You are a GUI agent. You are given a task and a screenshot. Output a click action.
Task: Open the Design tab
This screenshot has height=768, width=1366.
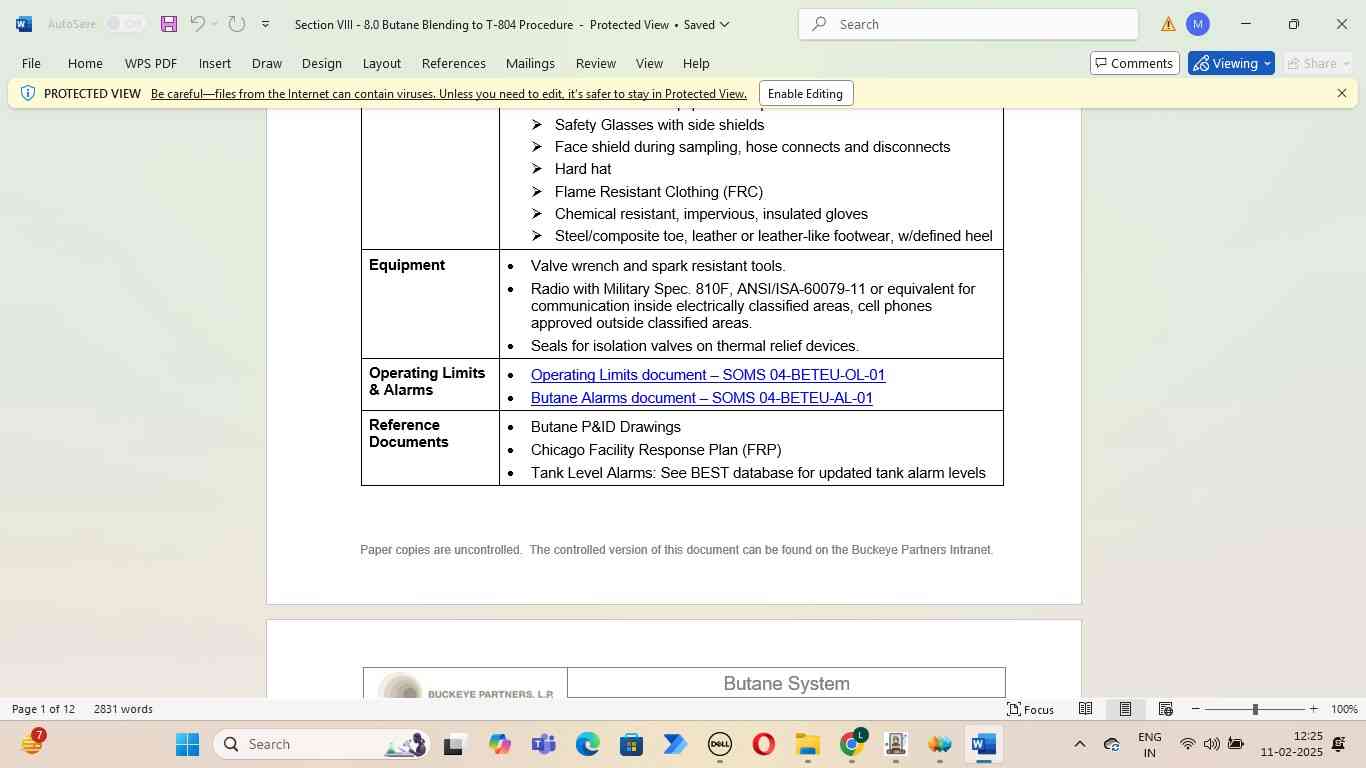[x=322, y=63]
